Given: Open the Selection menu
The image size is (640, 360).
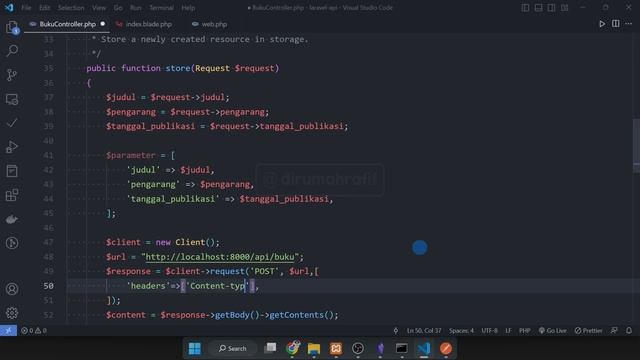Looking at the screenshot, I should click(71, 8).
